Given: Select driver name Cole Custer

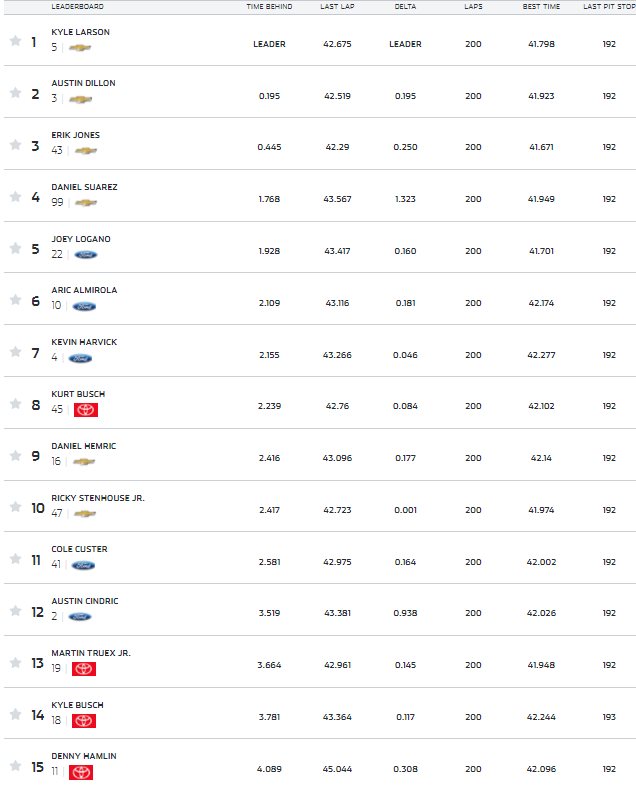Looking at the screenshot, I should tap(79, 549).
